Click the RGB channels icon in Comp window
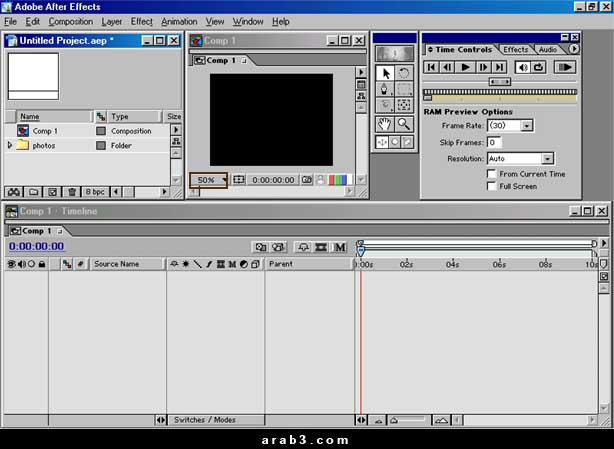Image resolution: width=614 pixels, height=449 pixels. point(338,180)
